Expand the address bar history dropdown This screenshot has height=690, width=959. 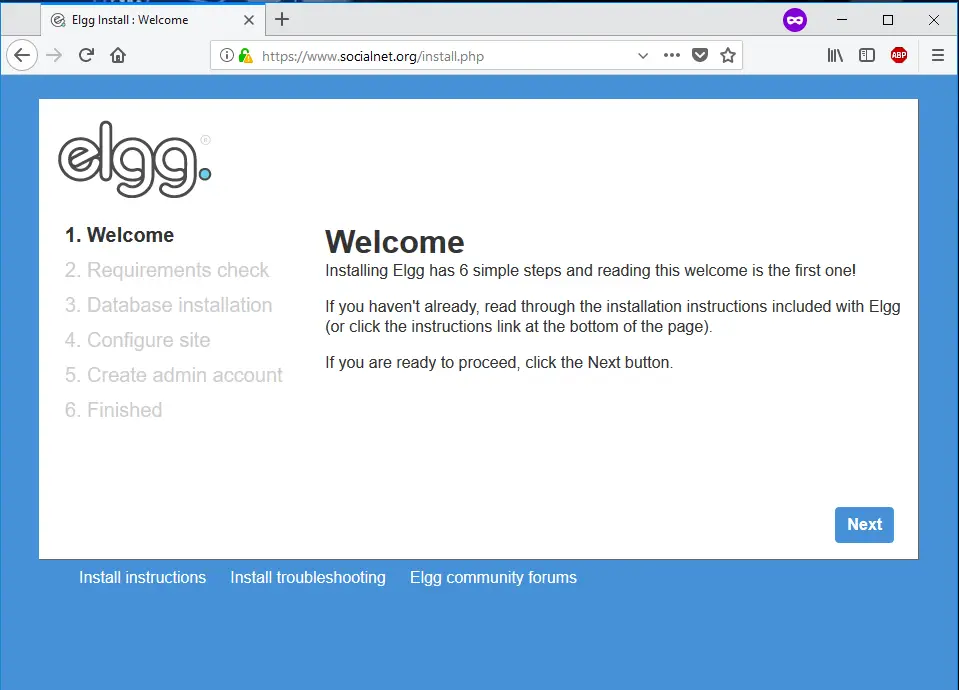[643, 56]
